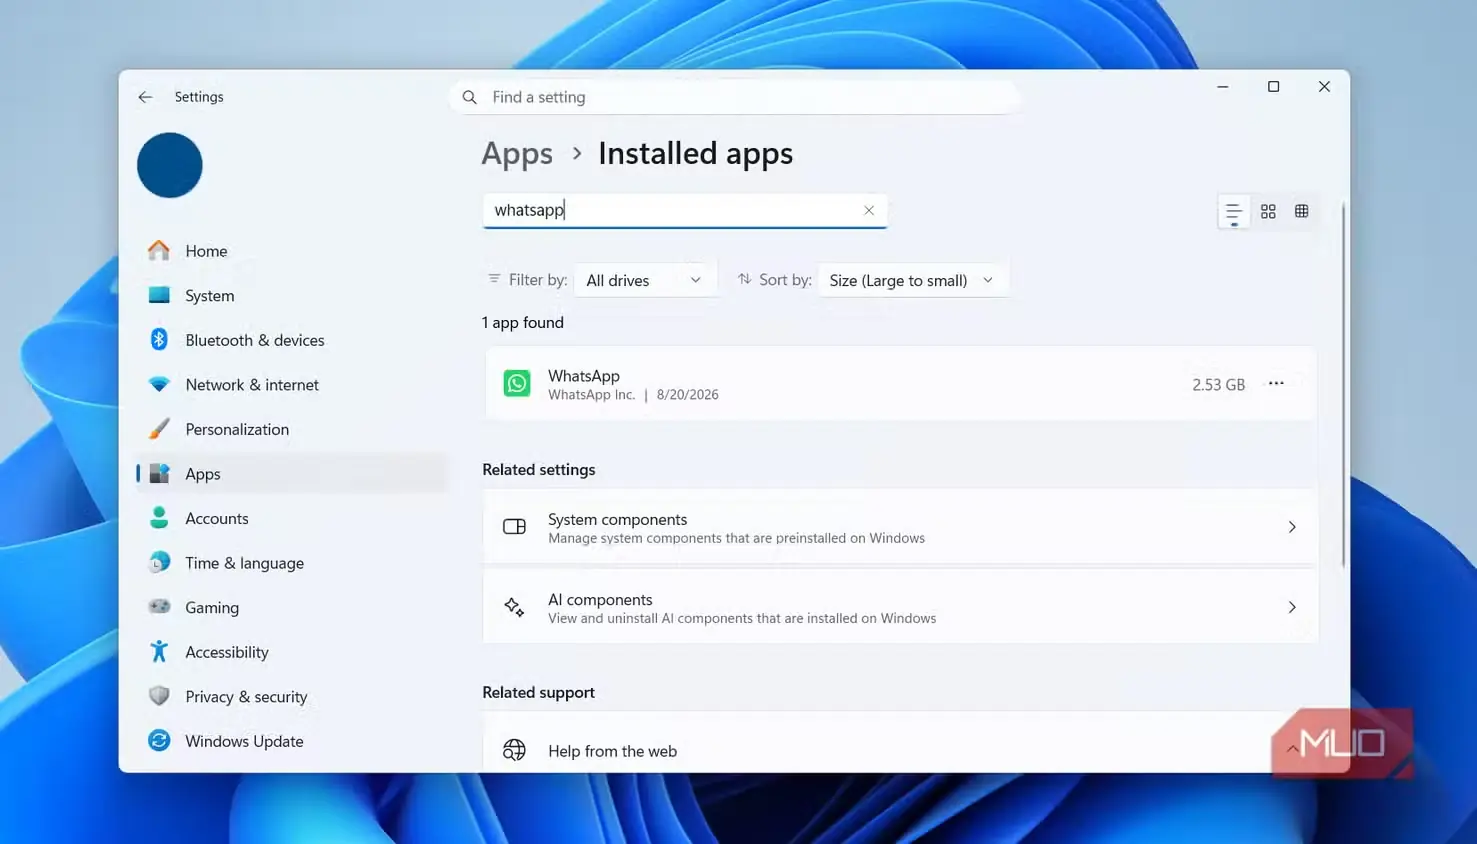The height and width of the screenshot is (844, 1477).
Task: Open Home settings page label
Action: click(206, 251)
